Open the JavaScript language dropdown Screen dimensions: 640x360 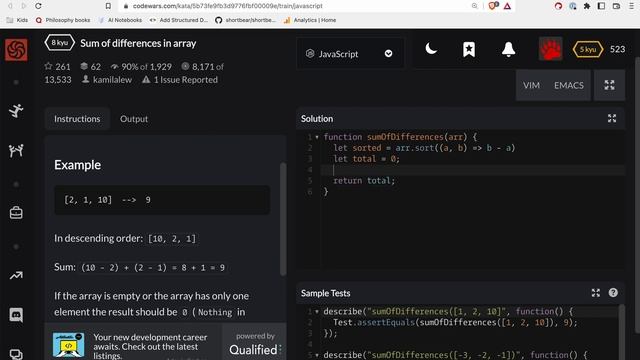tap(350, 53)
